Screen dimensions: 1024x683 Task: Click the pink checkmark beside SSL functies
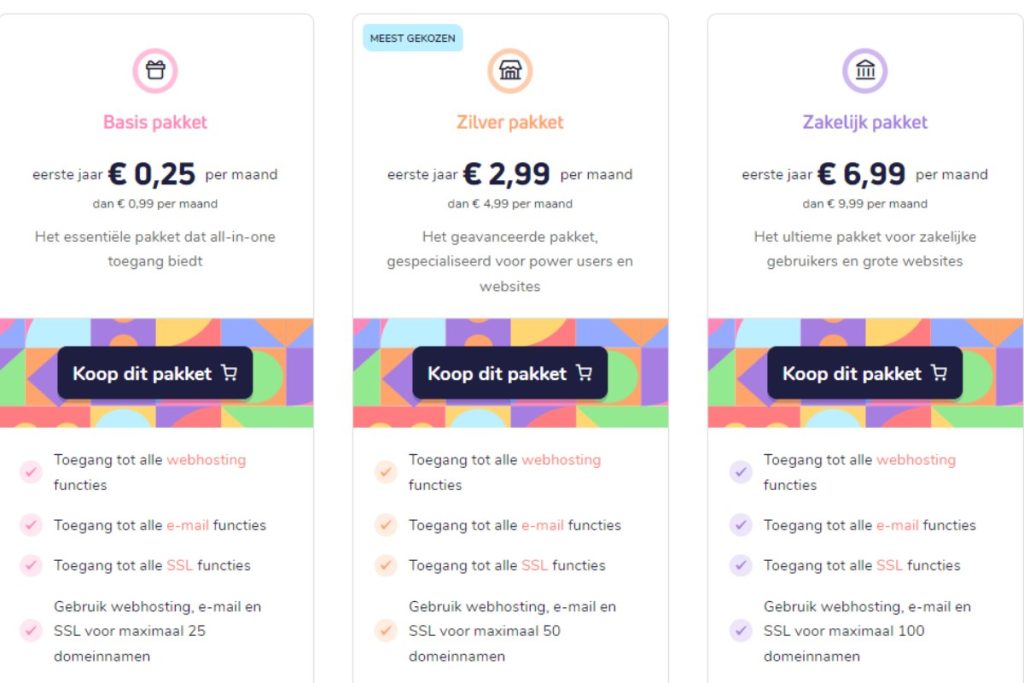tap(31, 565)
